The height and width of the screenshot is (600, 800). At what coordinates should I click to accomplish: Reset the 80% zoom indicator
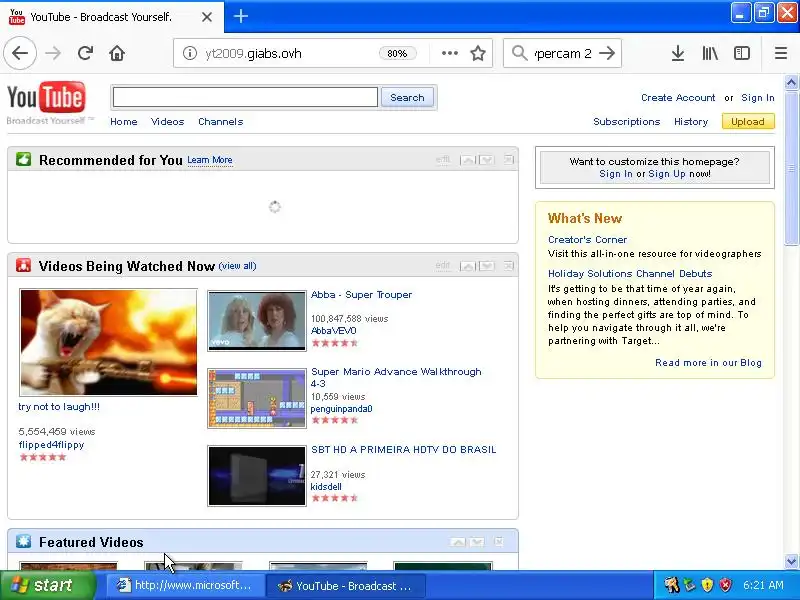point(397,53)
